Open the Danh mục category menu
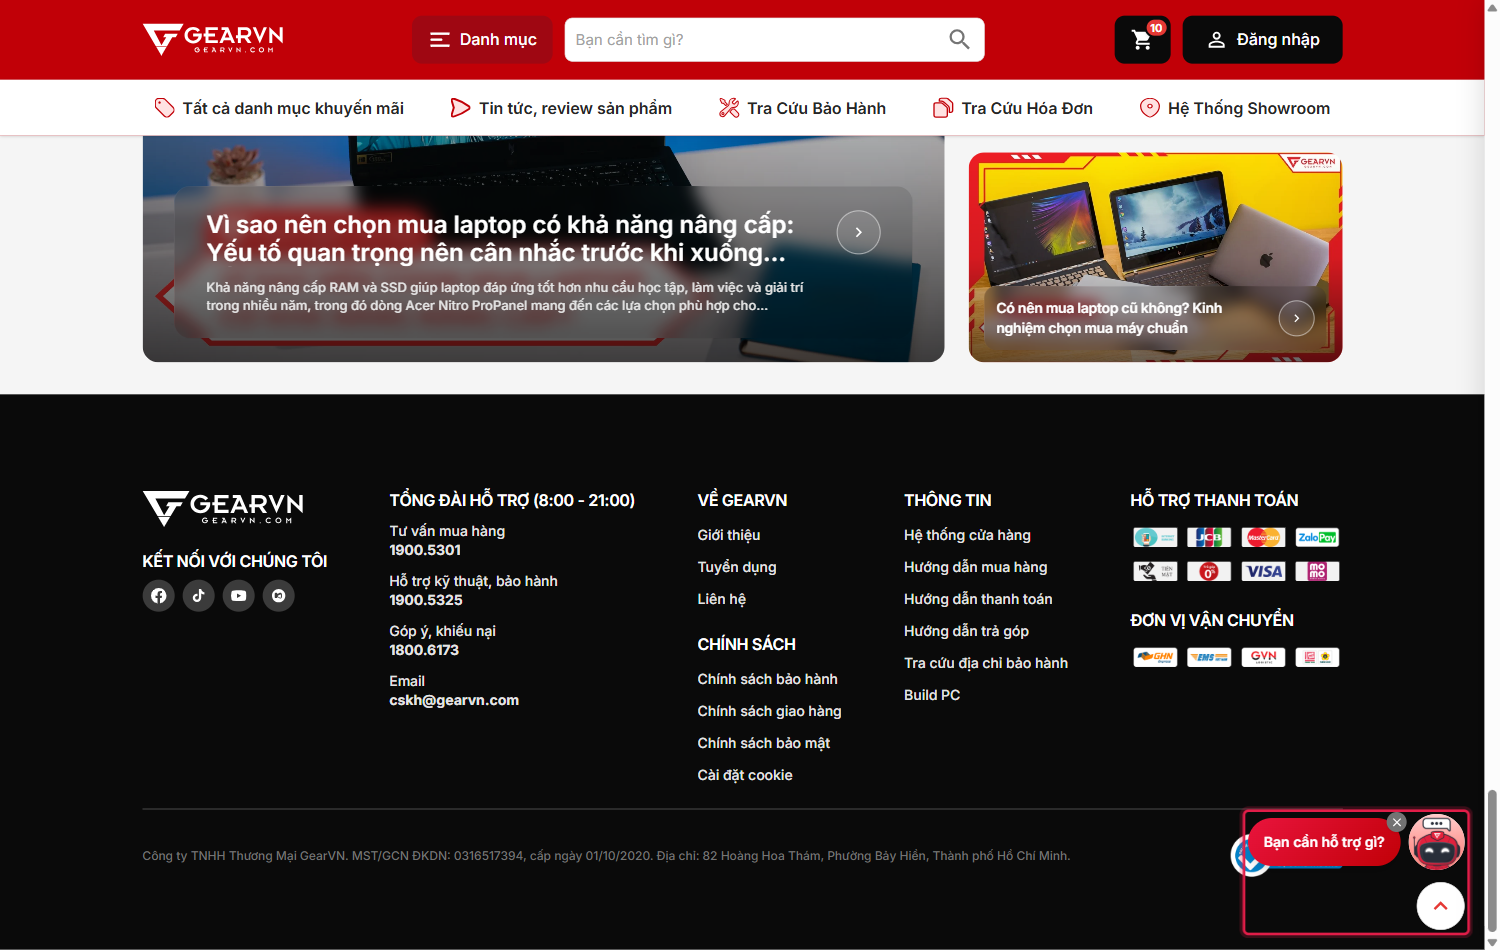 [482, 40]
